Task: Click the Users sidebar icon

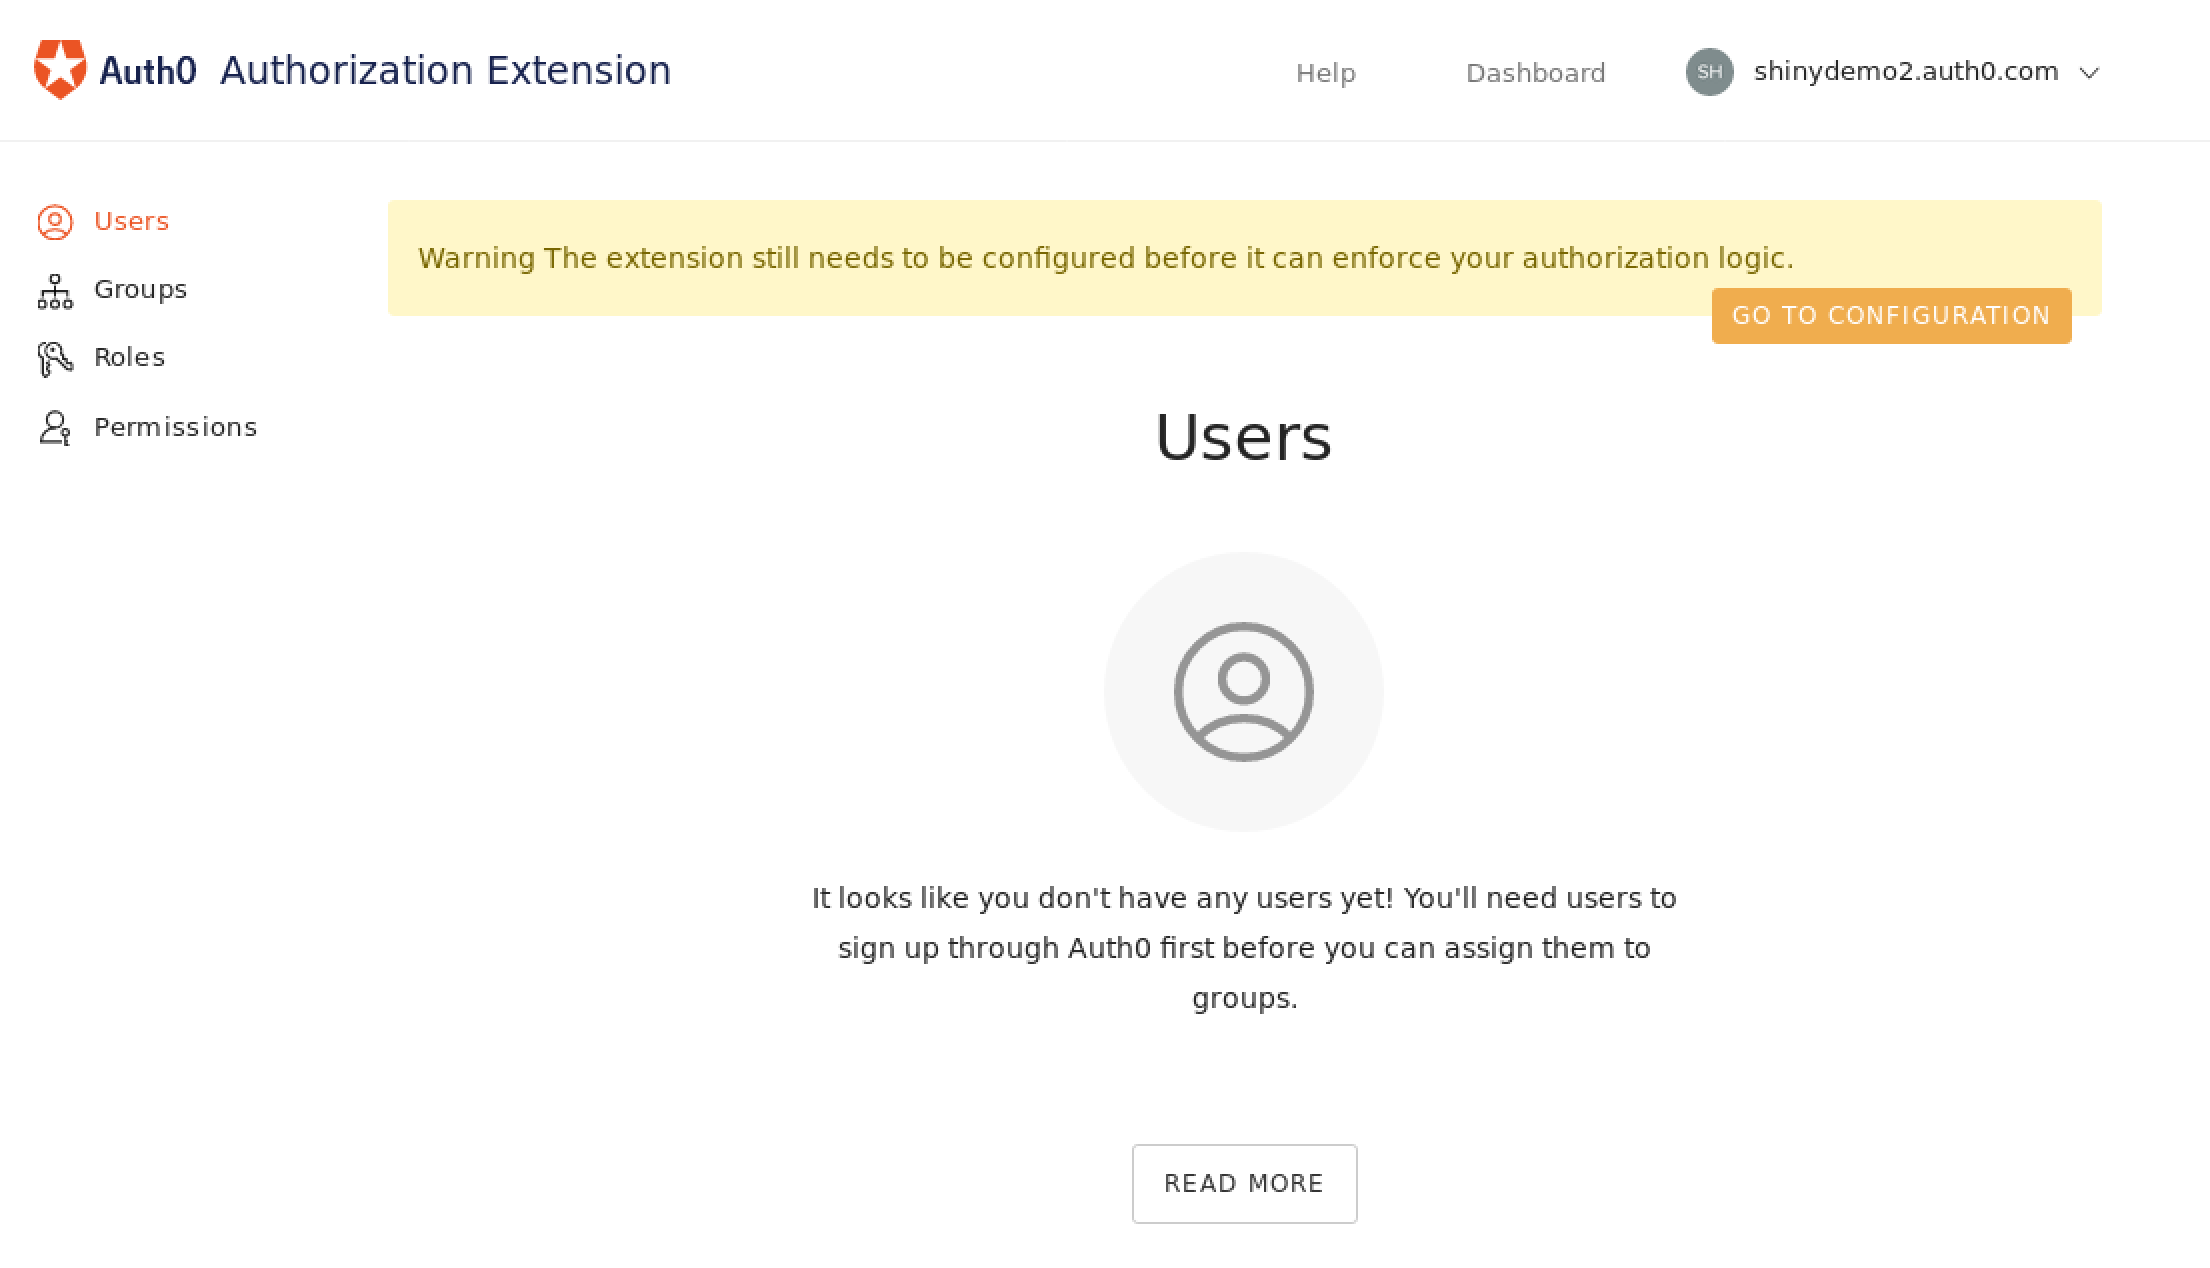Action: pyautogui.click(x=55, y=222)
